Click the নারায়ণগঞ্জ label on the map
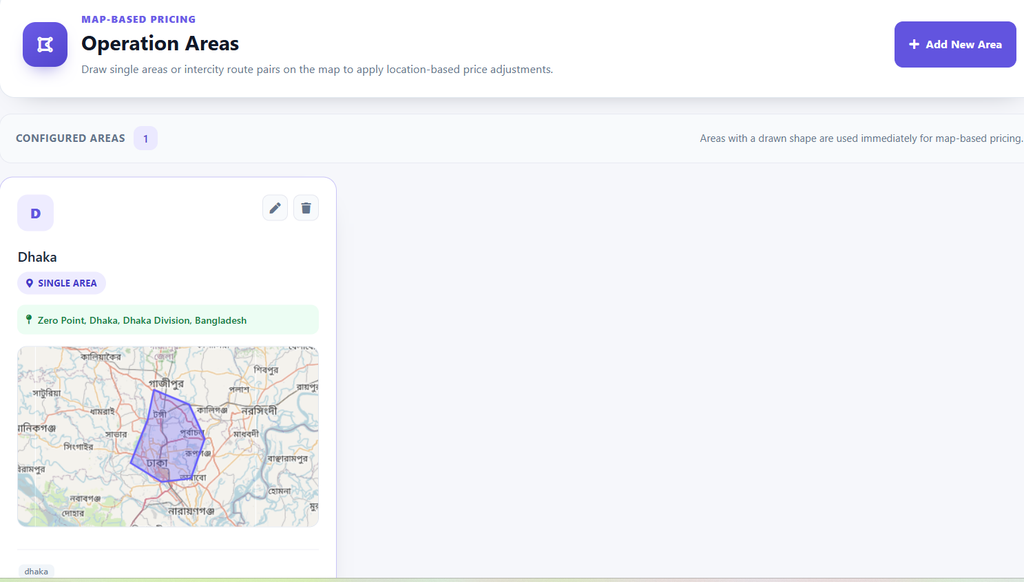Screen dimensions: 1024x582 click(191, 511)
